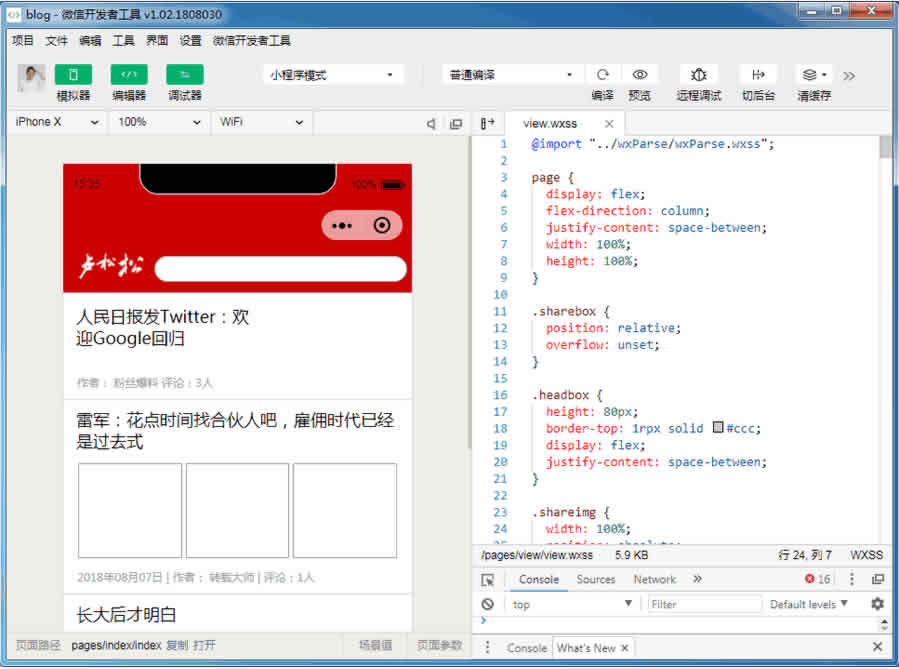Image resolution: width=899 pixels, height=669 pixels.
Task: Click the #ccc color swatch in the code
Action: (718, 427)
